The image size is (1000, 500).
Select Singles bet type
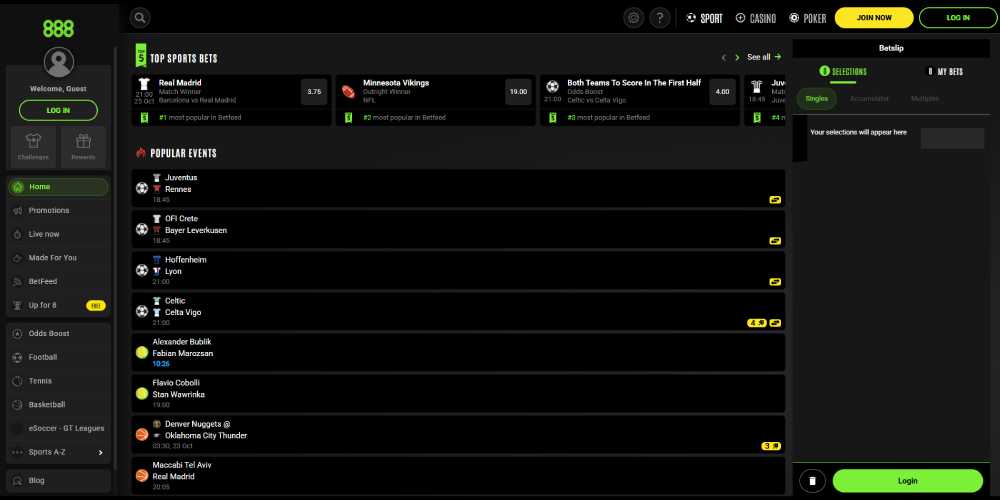pos(816,99)
